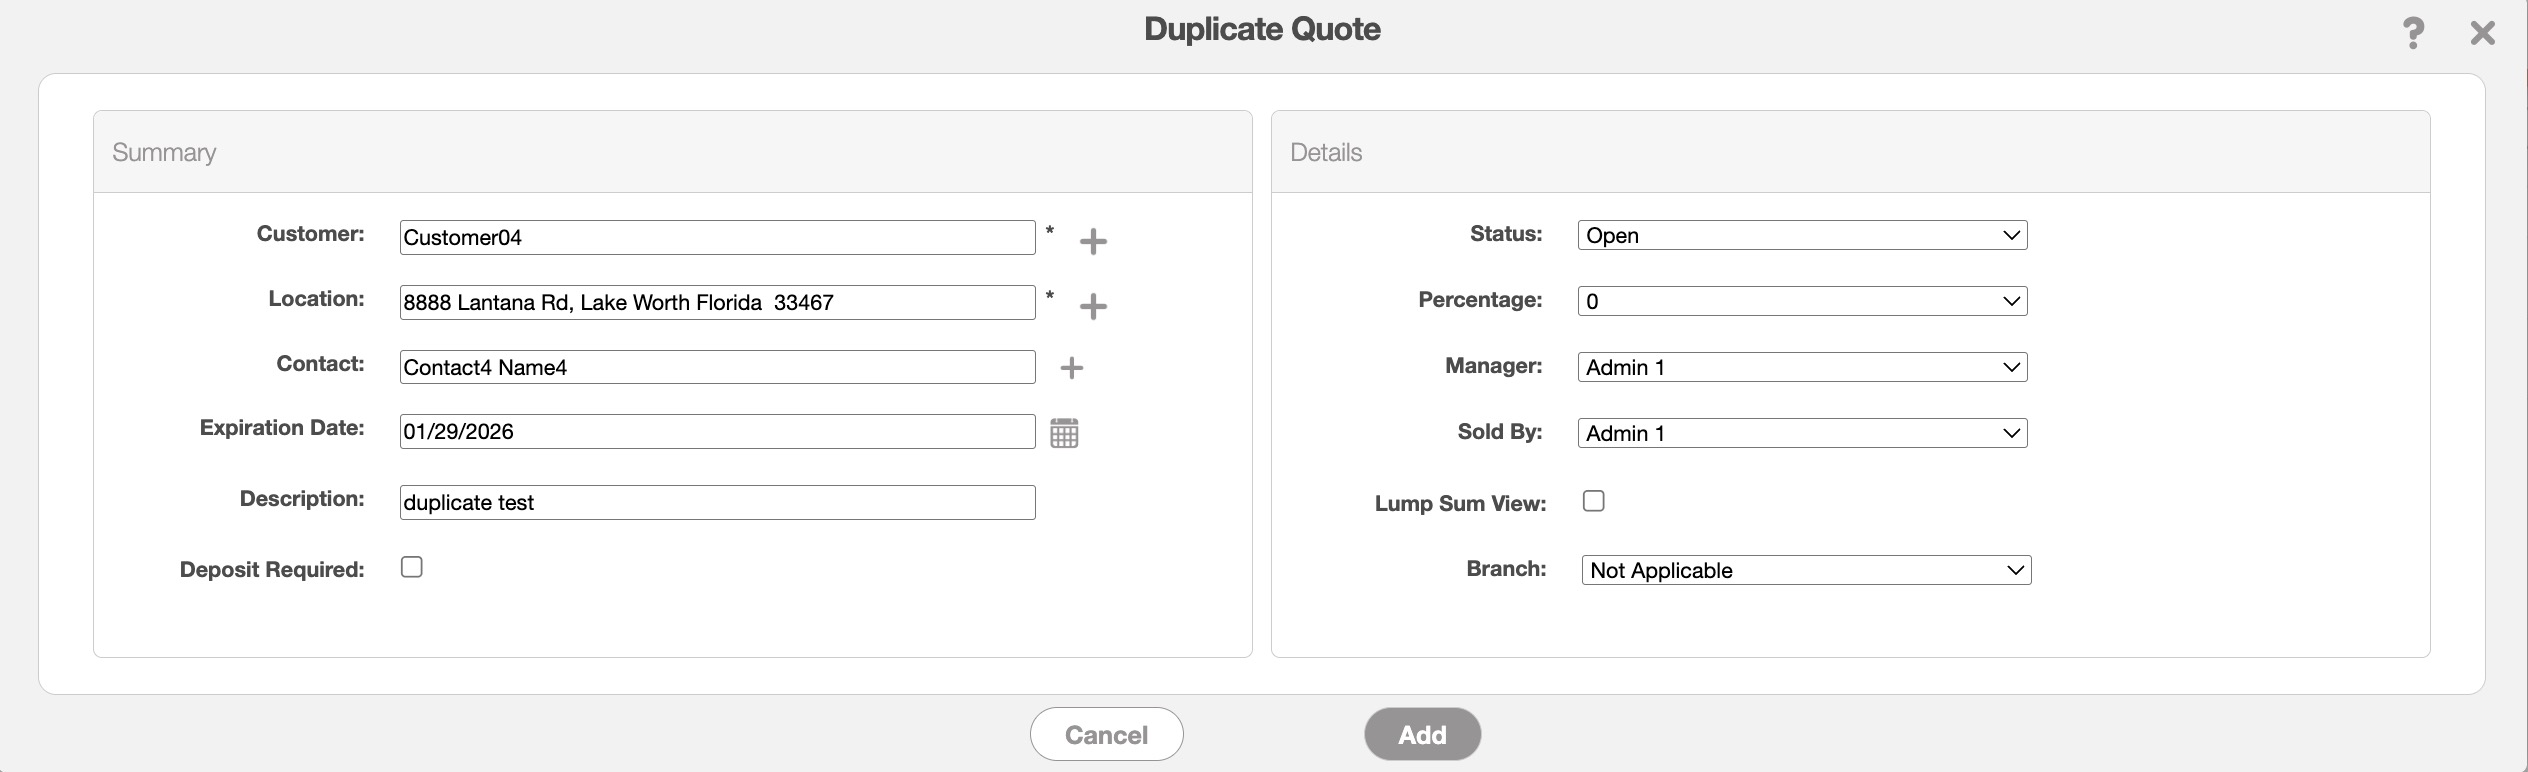
Task: Focus the Location address field
Action: [x=716, y=303]
